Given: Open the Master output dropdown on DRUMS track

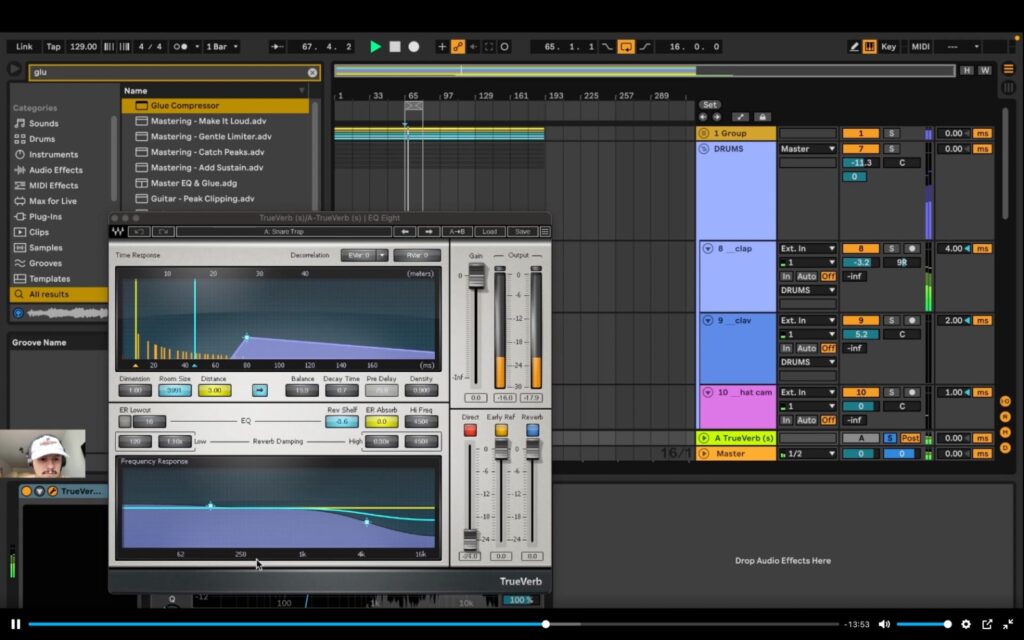Looking at the screenshot, I should [807, 149].
